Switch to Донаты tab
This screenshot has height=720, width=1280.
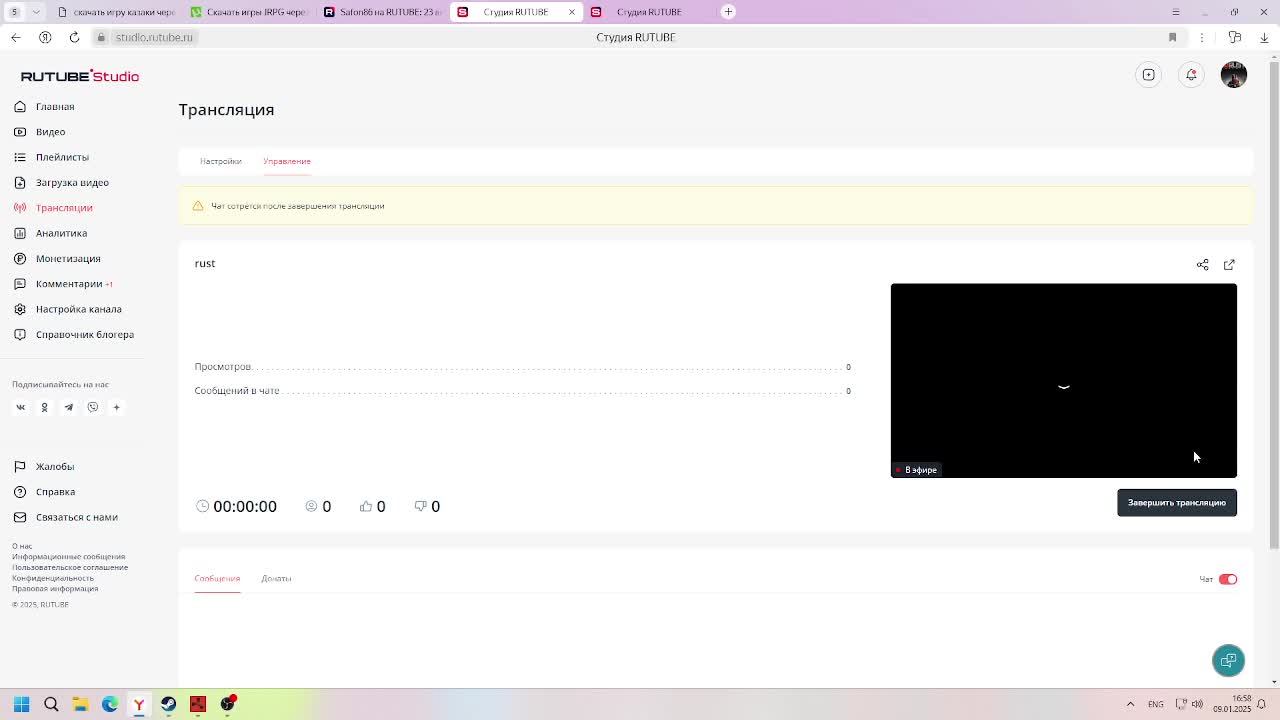click(276, 579)
